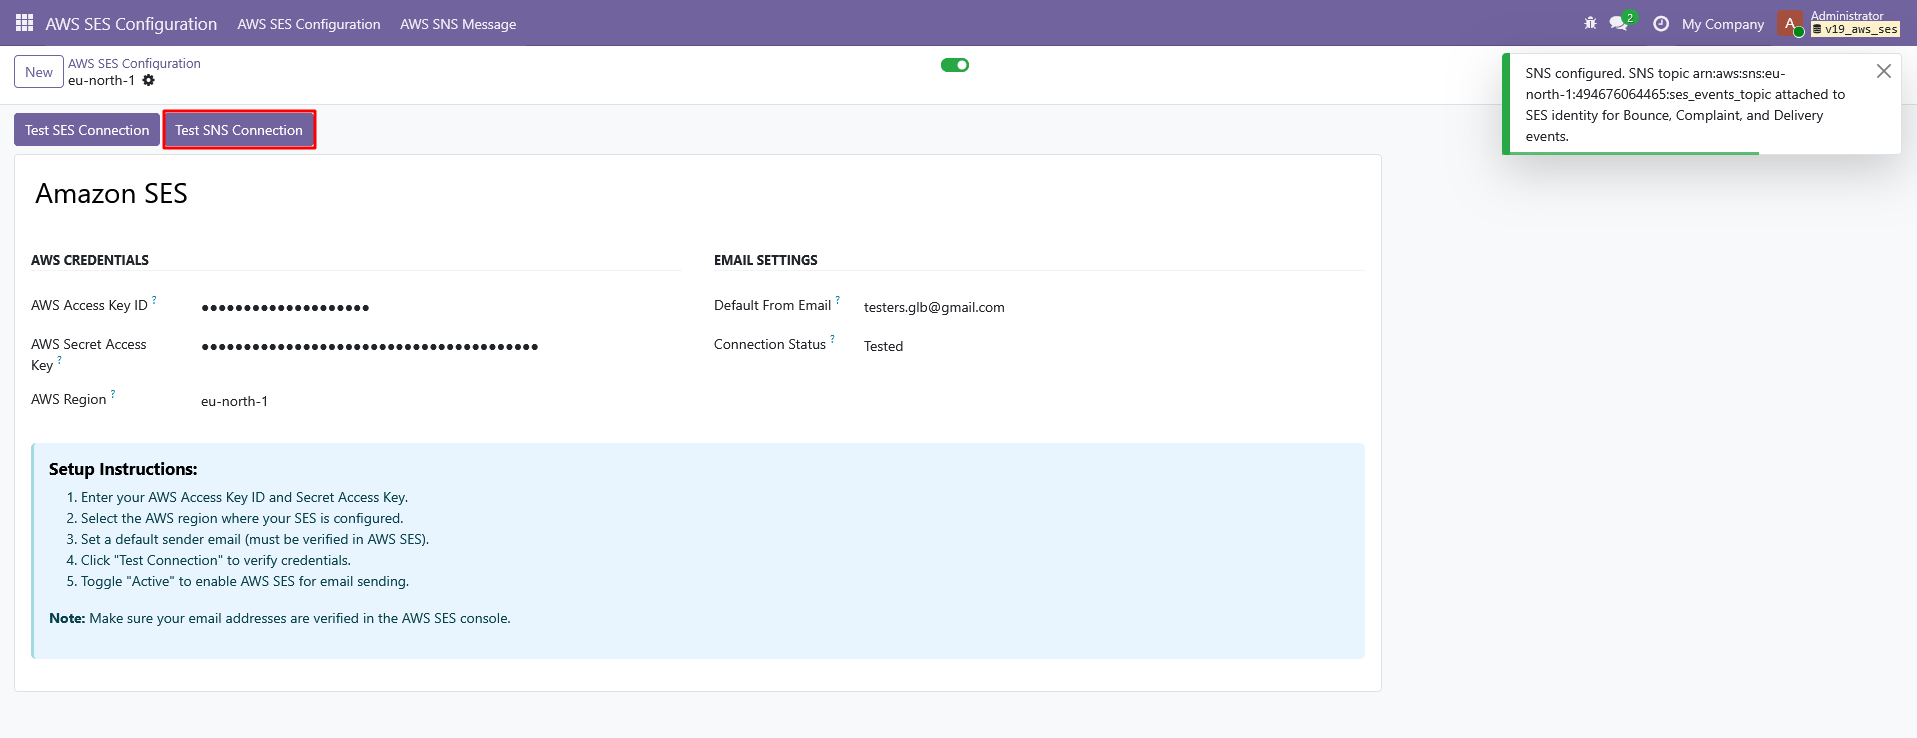Open the My Company switcher
1917x738 pixels.
[1722, 24]
